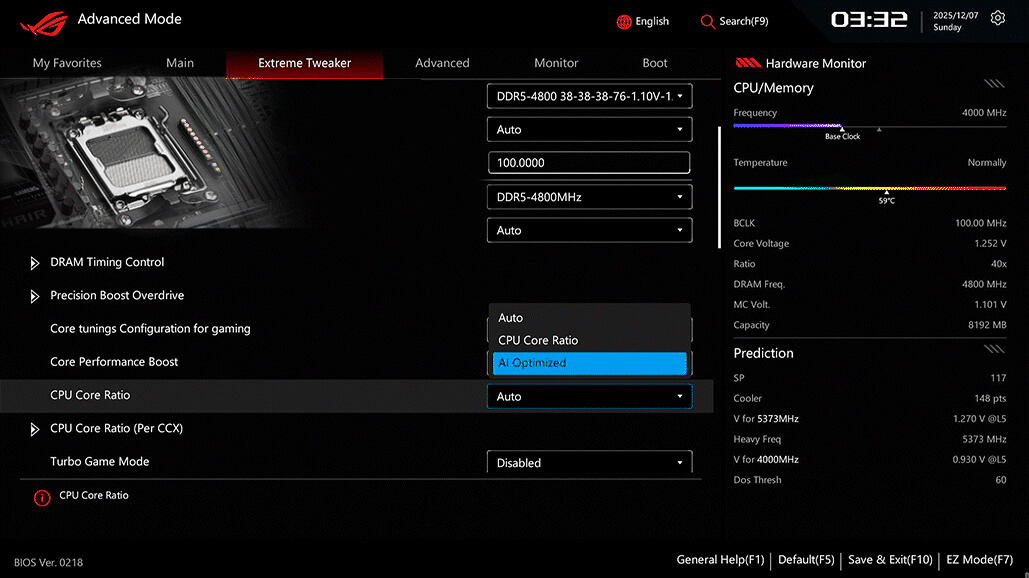Screen dimensions: 1029x578
Task: Switch to EZ Mode(F7)
Action: click(x=979, y=560)
